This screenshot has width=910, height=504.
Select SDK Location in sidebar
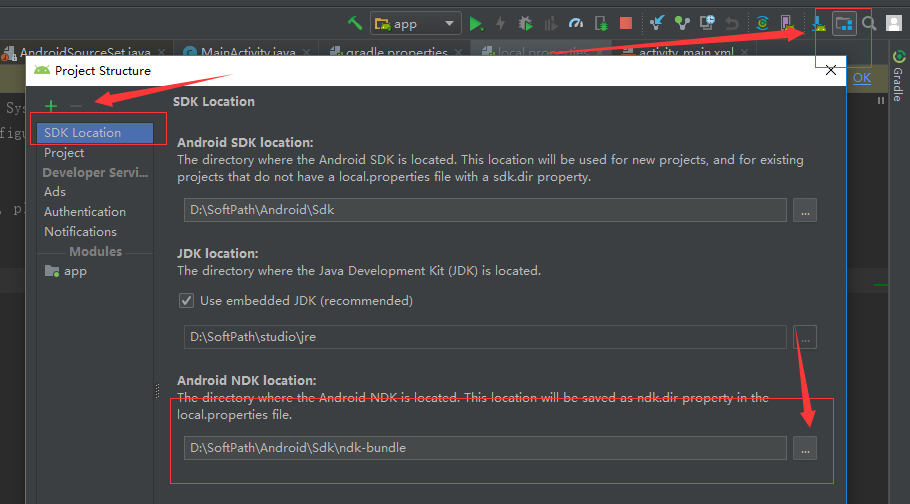[95, 133]
